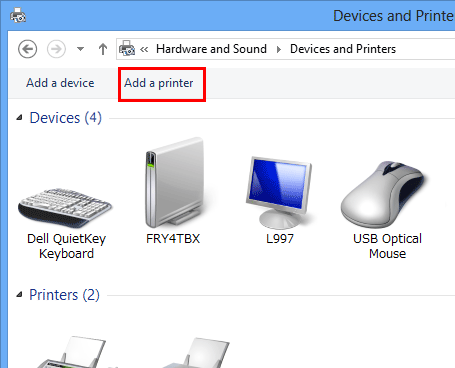Go up one folder level

pos(103,49)
